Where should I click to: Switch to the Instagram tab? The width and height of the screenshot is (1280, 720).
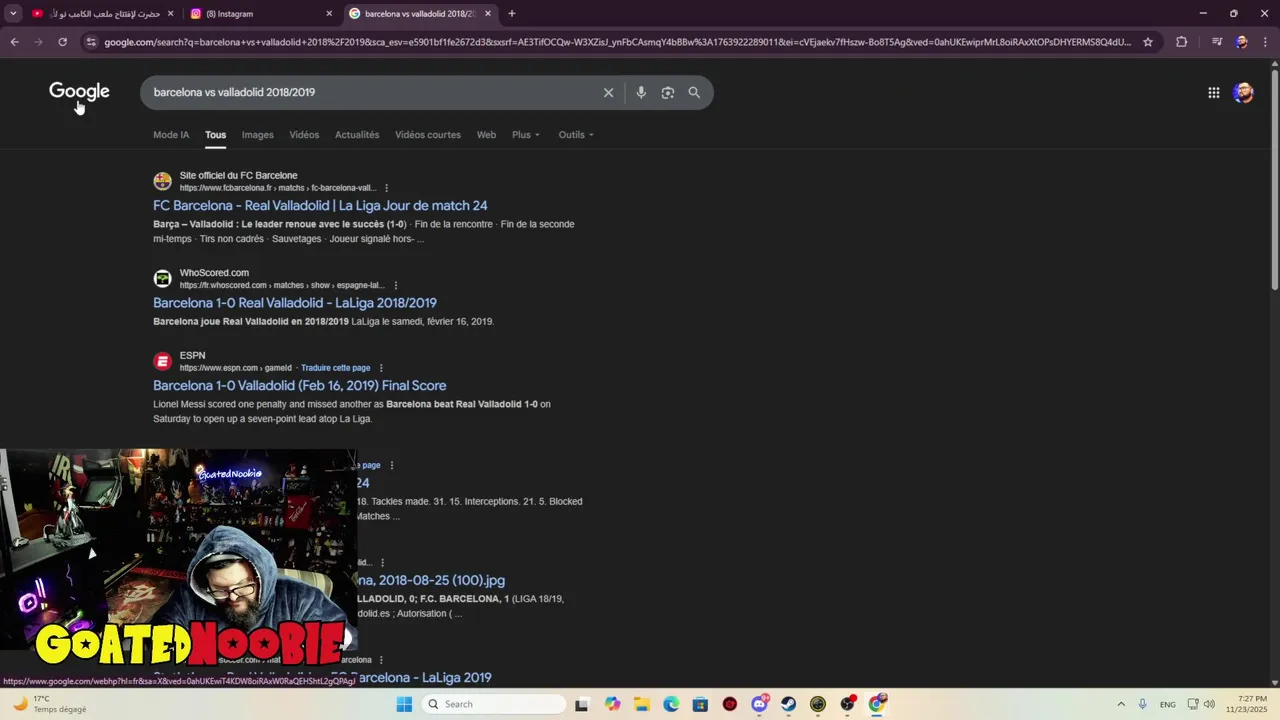(262, 14)
